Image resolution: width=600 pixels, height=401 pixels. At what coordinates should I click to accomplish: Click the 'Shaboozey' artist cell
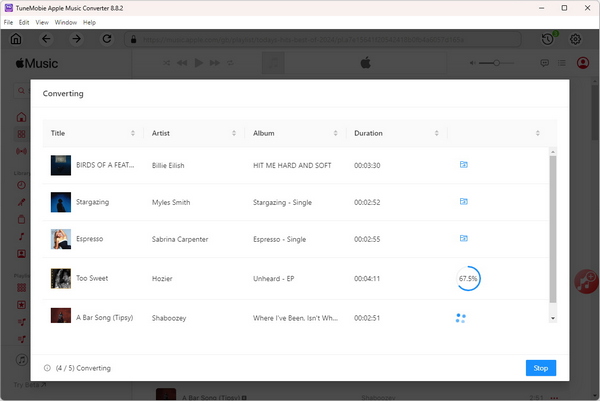(169, 318)
